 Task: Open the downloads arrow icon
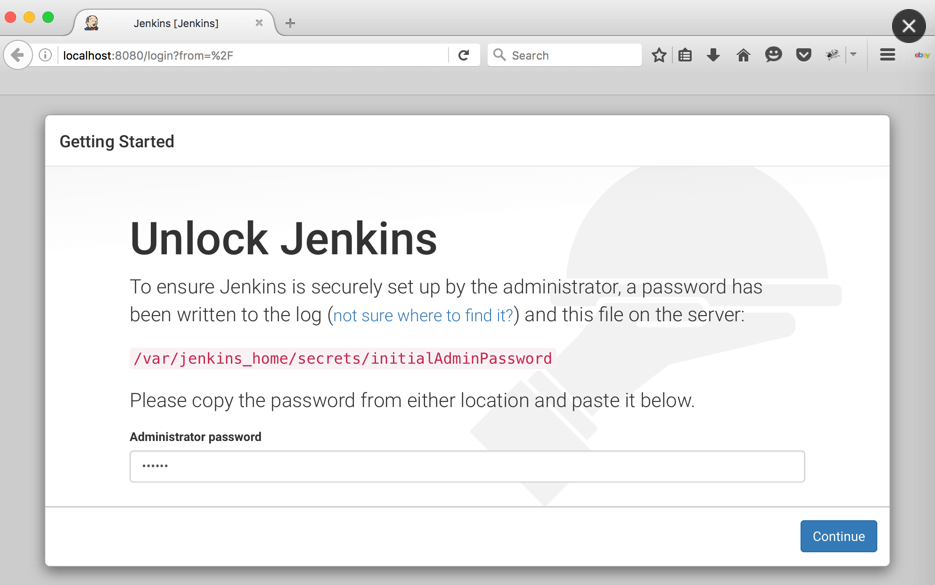713,55
